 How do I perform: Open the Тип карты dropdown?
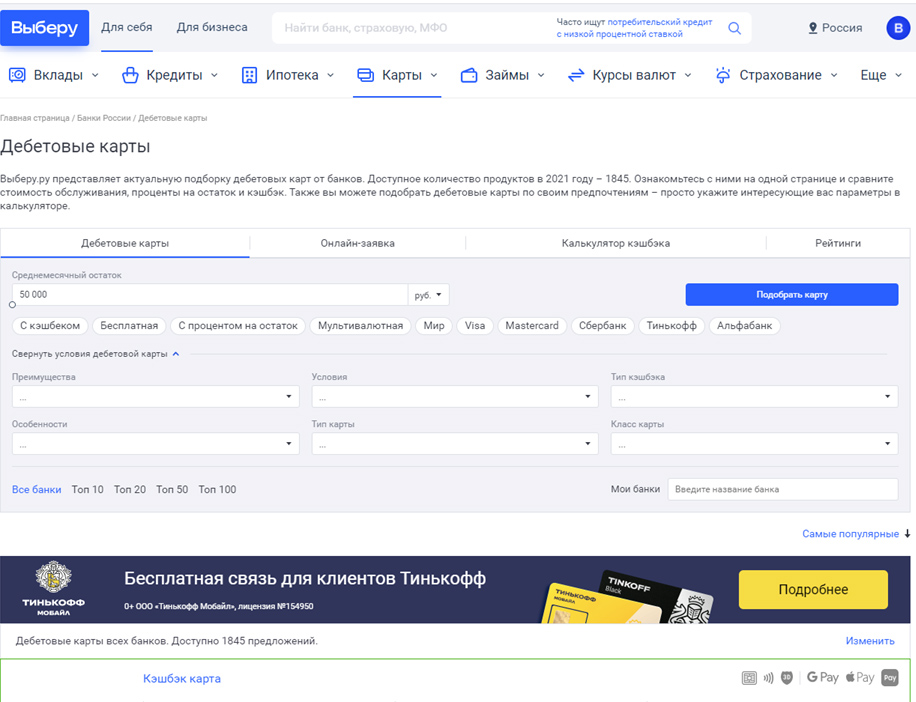click(454, 444)
